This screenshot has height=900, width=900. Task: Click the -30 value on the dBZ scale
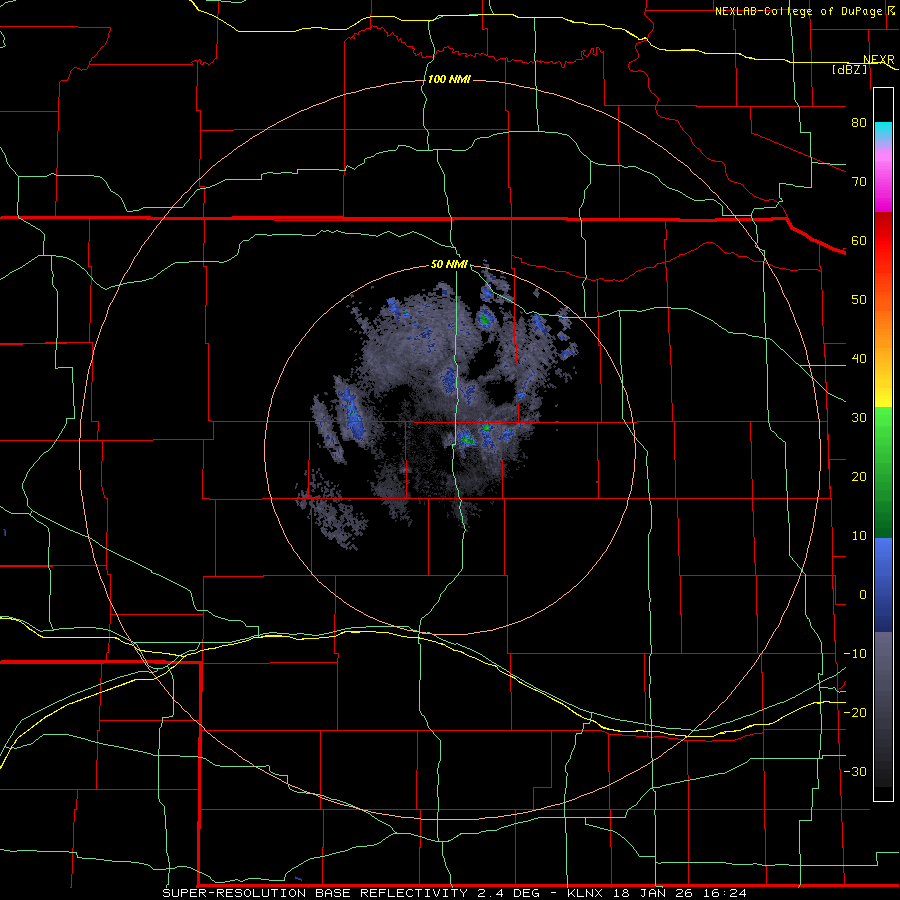tap(855, 772)
